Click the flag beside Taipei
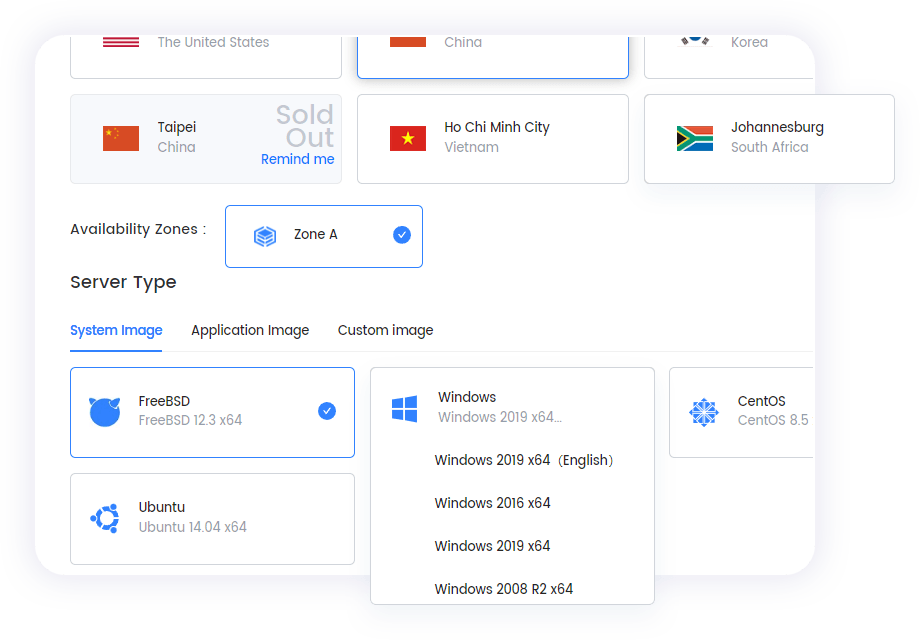Screen dimensions: 920x640 click(121, 138)
